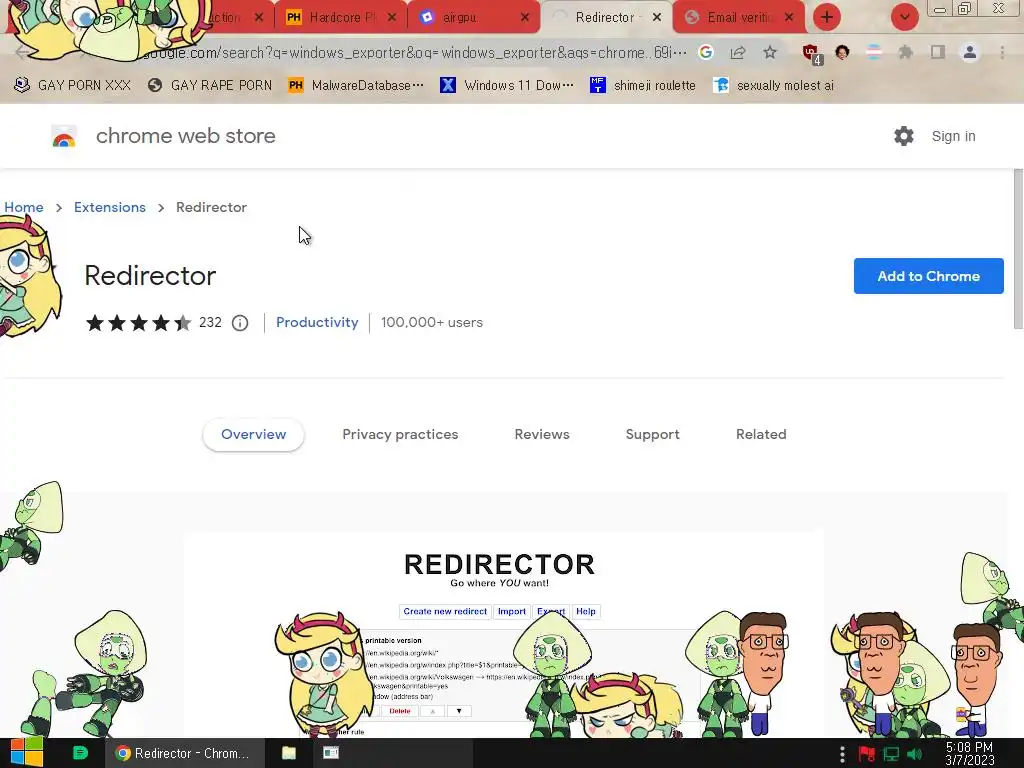Open the Reviews tab
Viewport: 1024px width, 768px height.
tap(542, 434)
